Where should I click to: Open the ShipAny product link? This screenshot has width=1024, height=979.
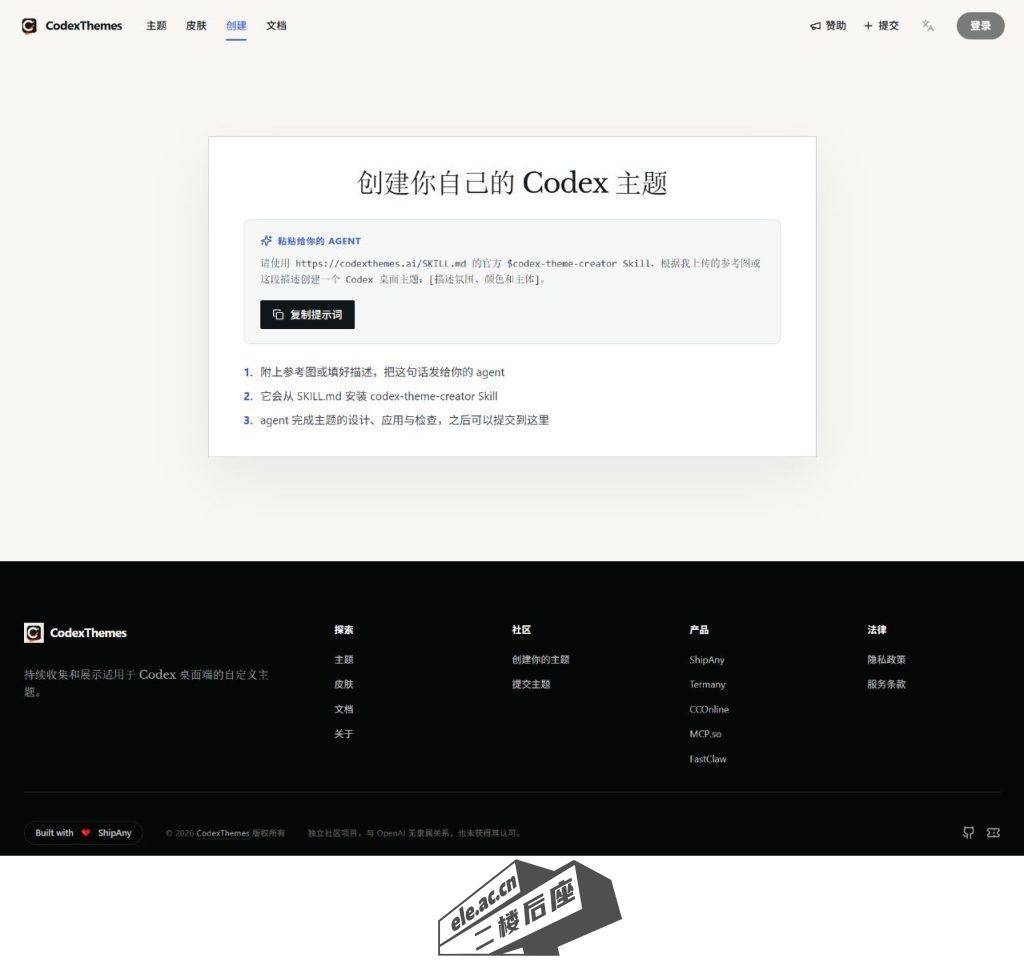coord(707,660)
